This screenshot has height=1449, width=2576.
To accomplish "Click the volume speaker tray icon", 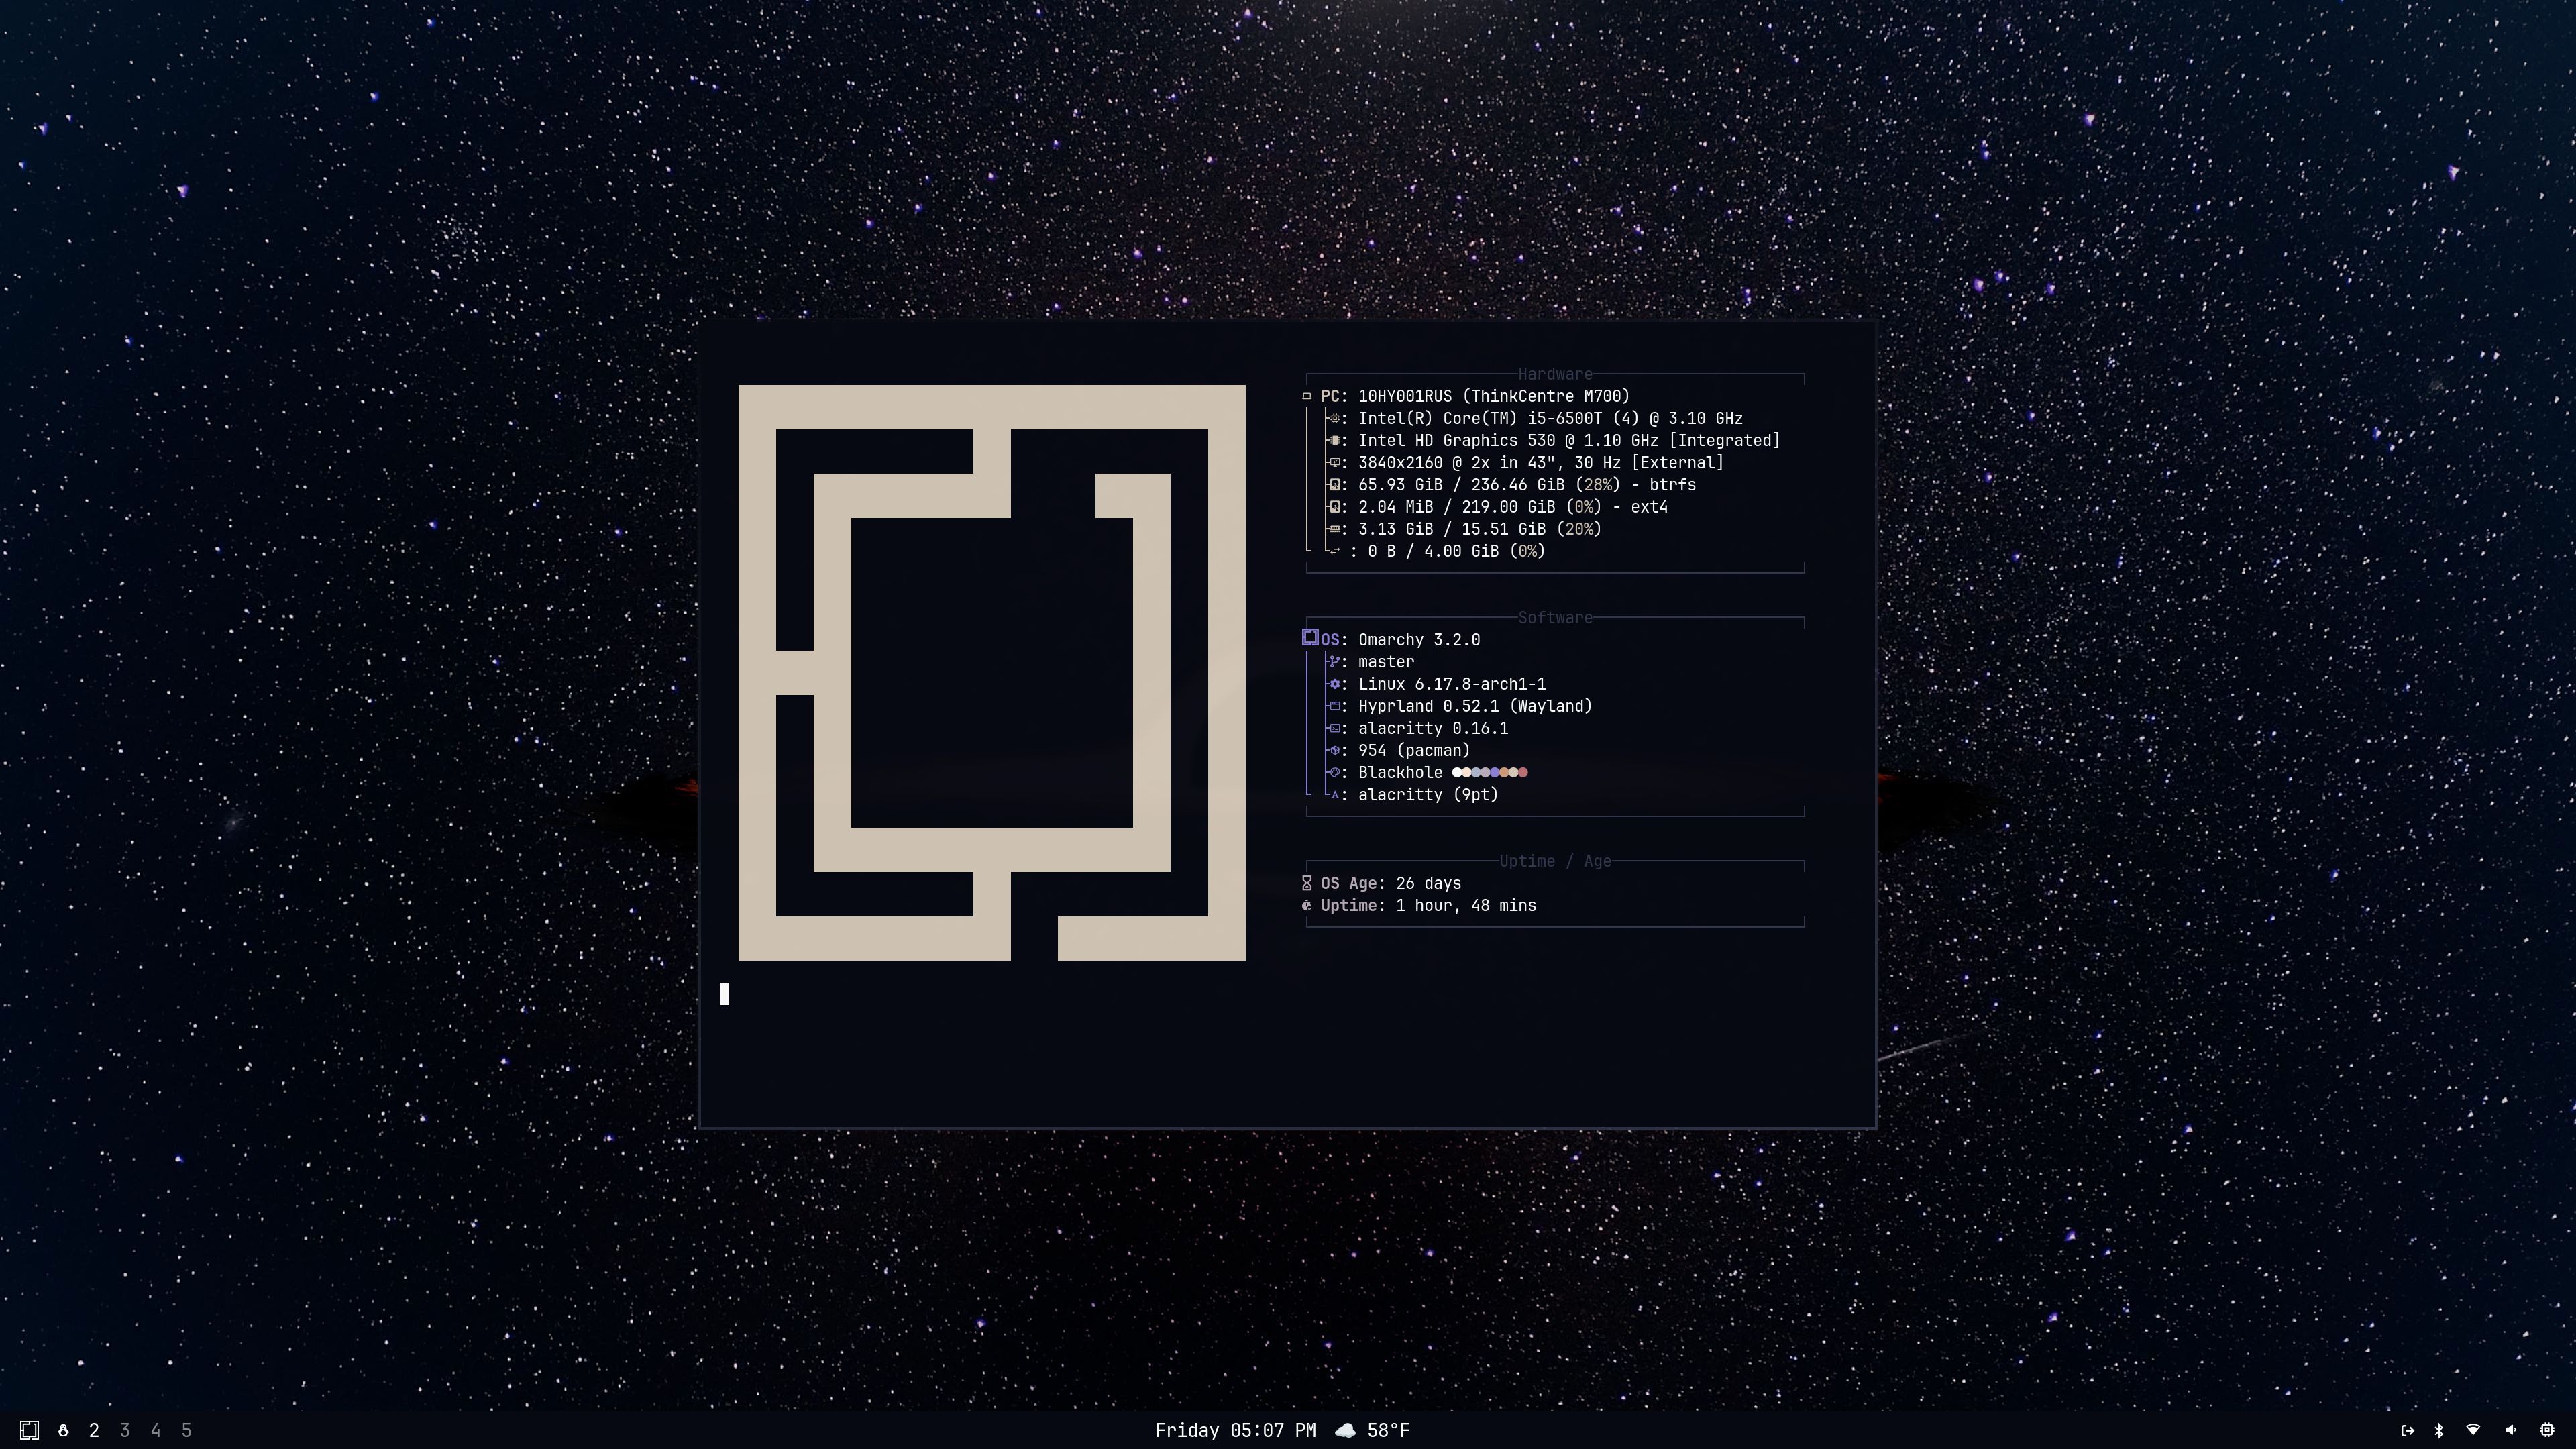I will pos(2510,1430).
